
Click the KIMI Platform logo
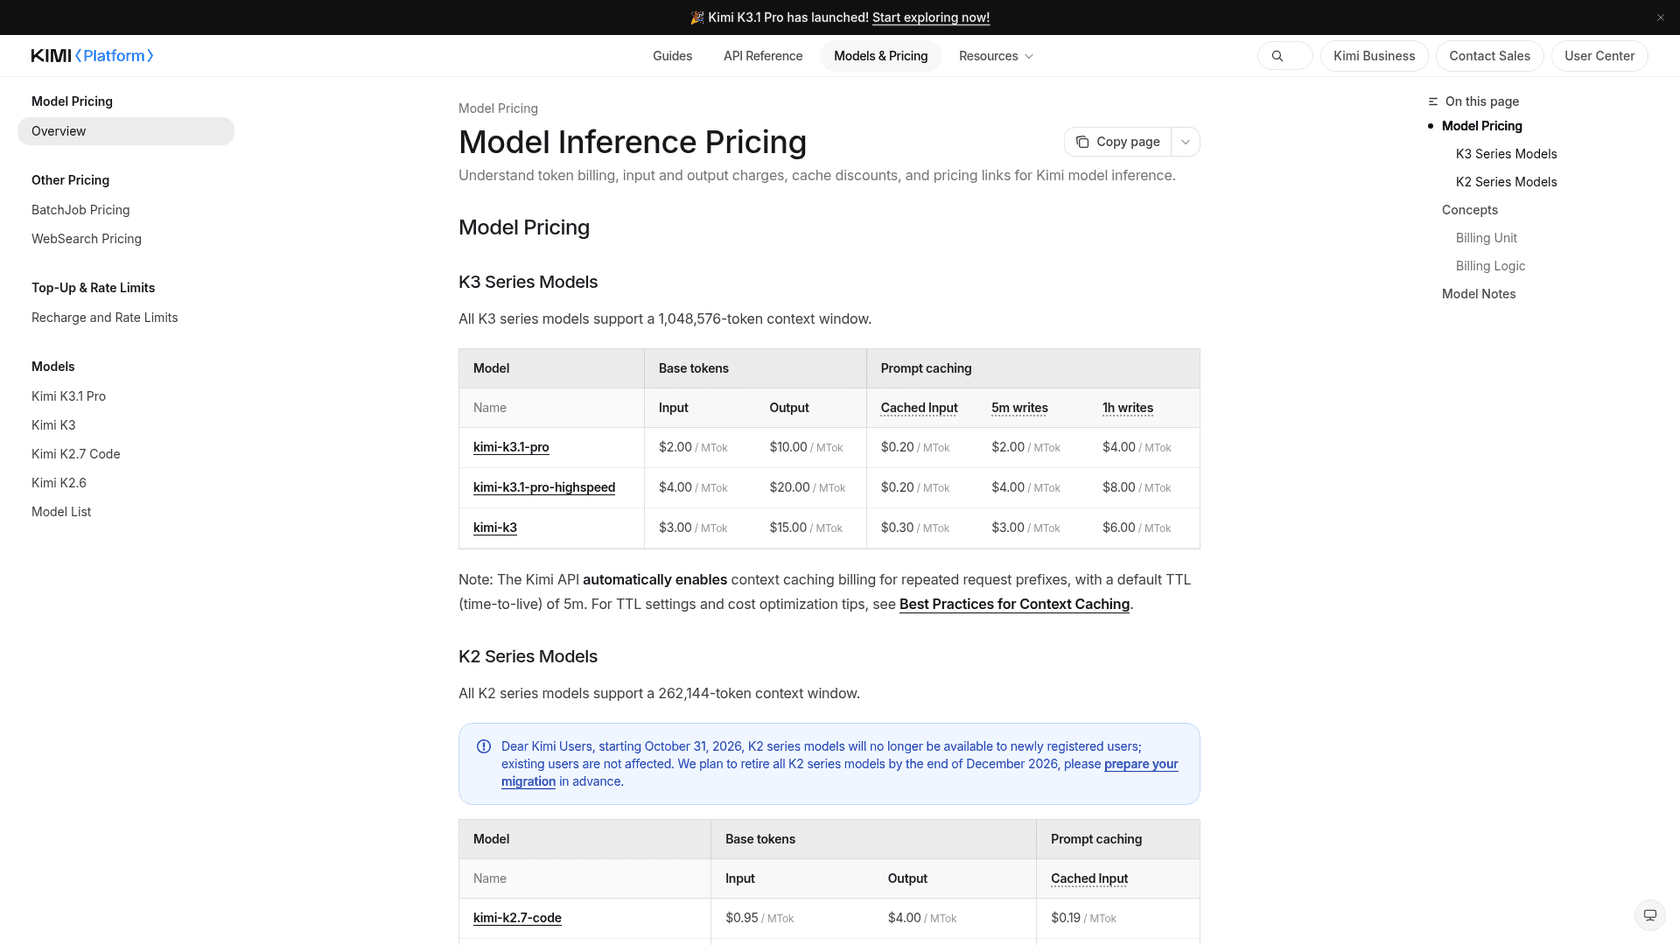point(92,56)
